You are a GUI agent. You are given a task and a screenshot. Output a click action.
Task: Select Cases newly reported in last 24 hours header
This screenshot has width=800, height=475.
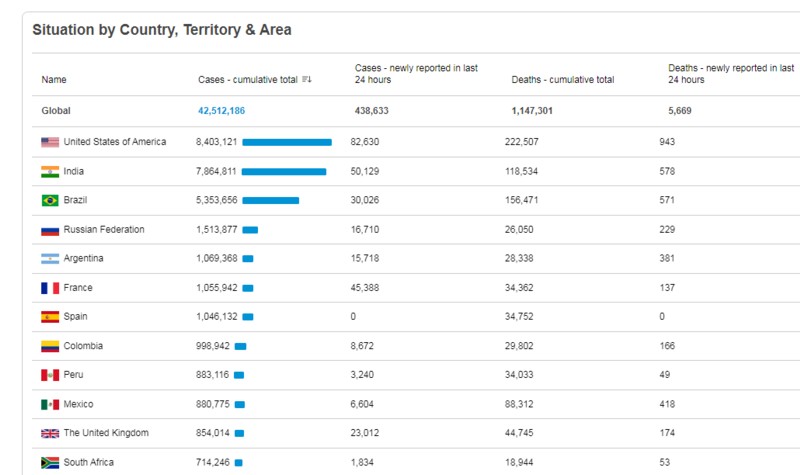pos(416,74)
